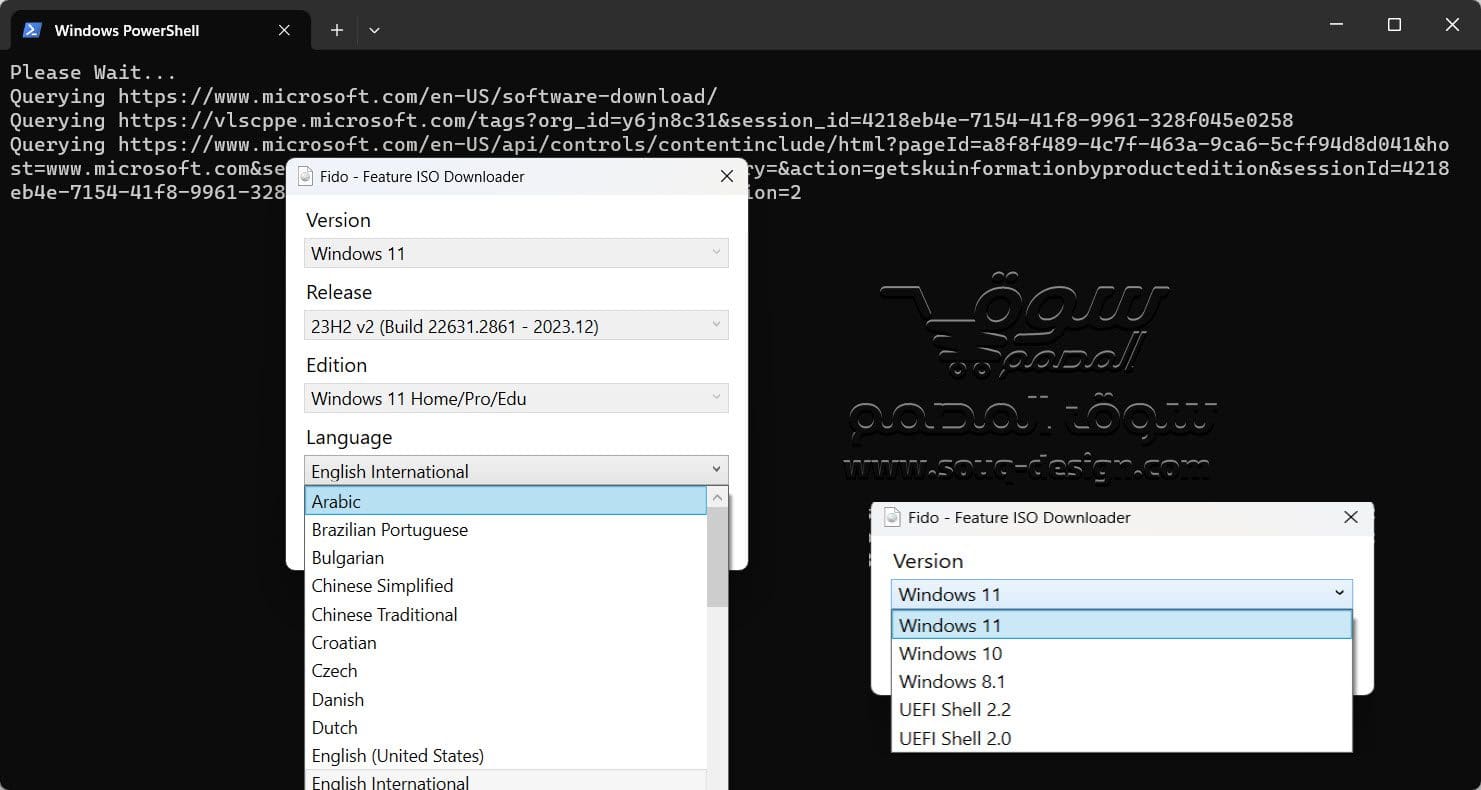
Task: Choose English International in the list
Action: click(x=505, y=781)
